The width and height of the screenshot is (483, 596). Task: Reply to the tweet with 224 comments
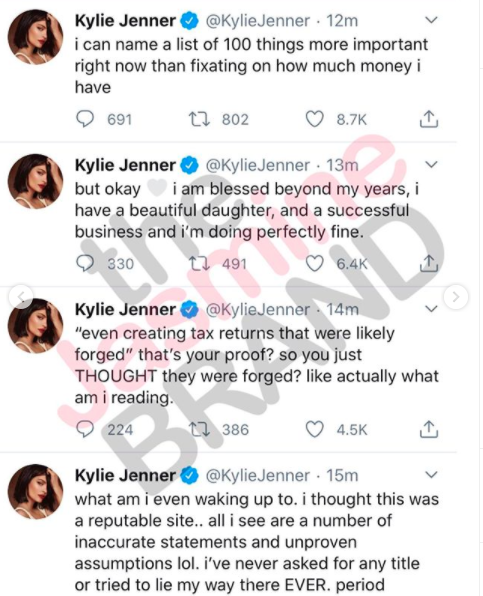(x=85, y=430)
